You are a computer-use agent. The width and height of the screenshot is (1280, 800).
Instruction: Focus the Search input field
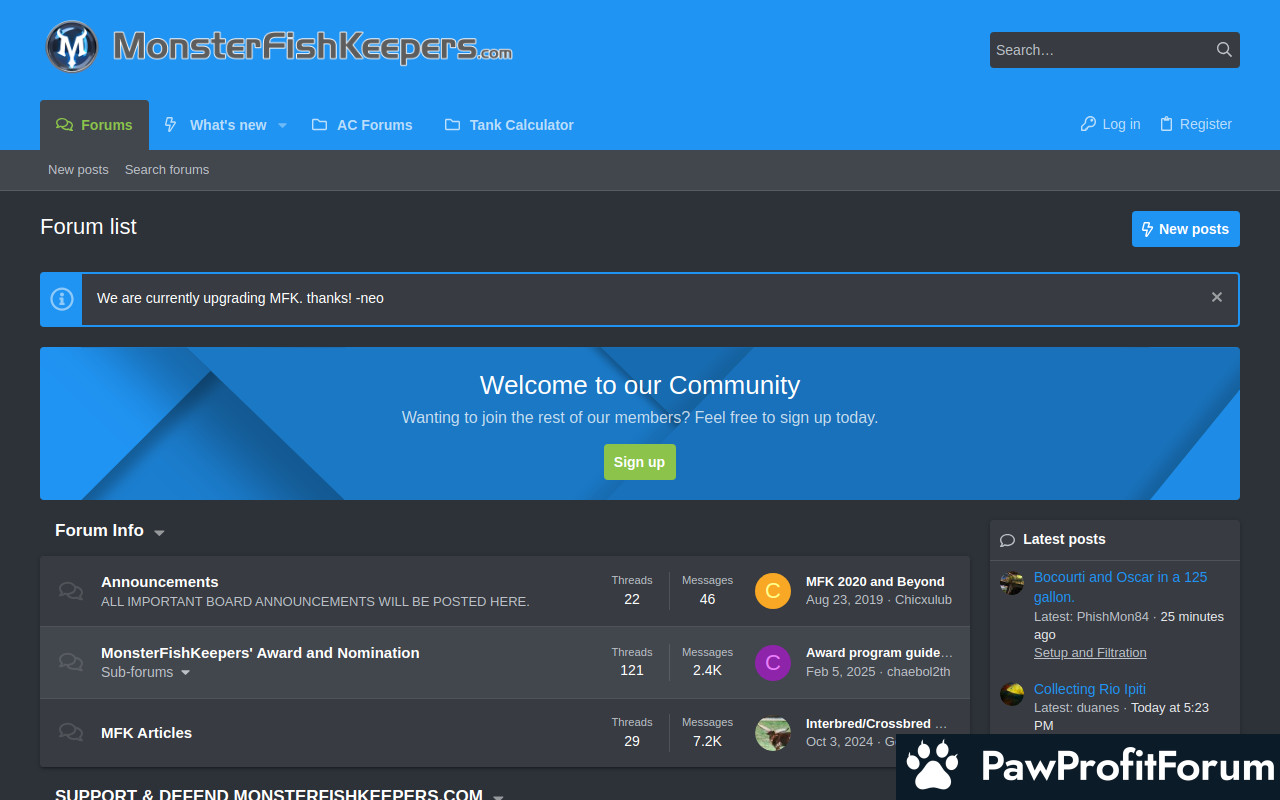click(x=1098, y=50)
